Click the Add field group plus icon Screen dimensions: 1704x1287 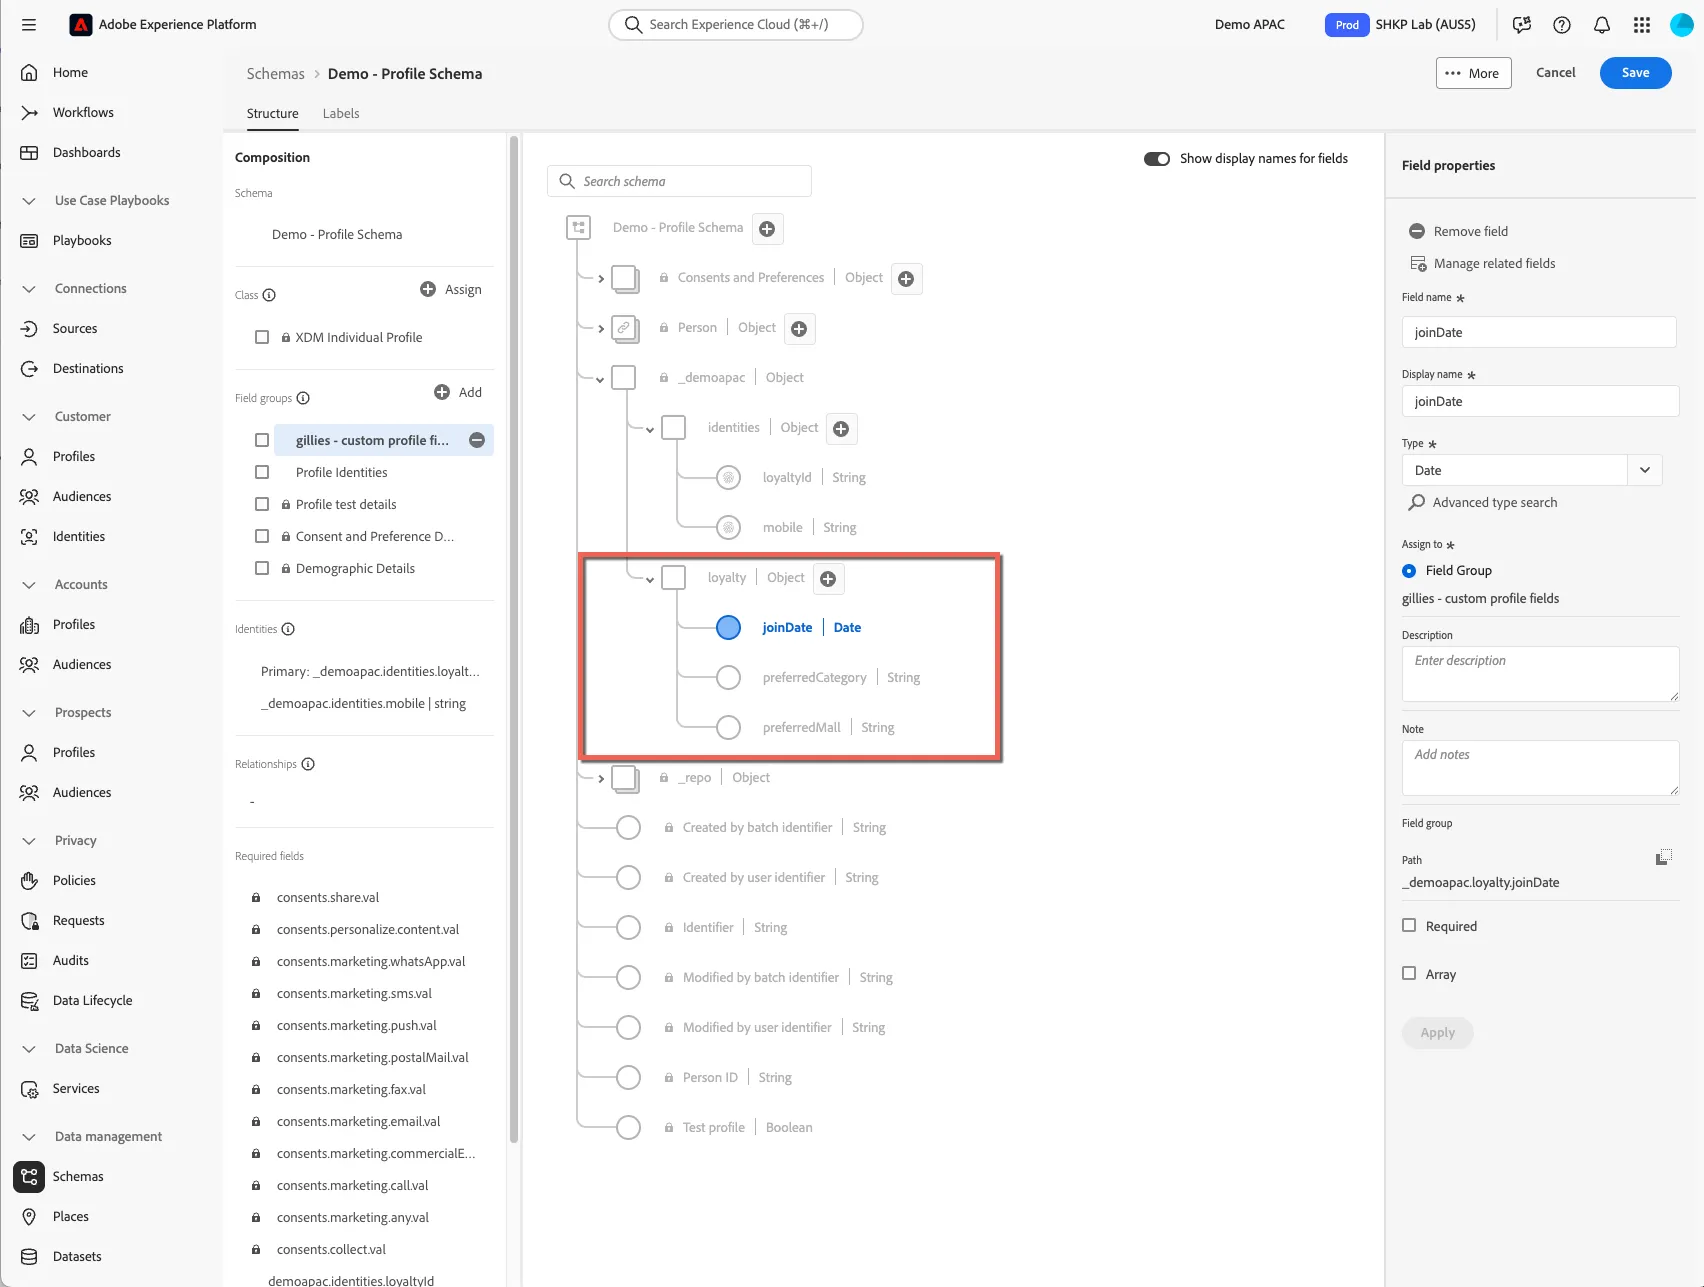[x=442, y=392]
